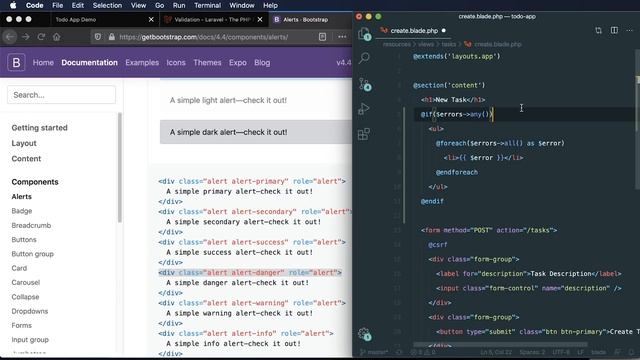Open the Run and Debug view
Viewport: 640px width, 360px height.
[x=364, y=109]
